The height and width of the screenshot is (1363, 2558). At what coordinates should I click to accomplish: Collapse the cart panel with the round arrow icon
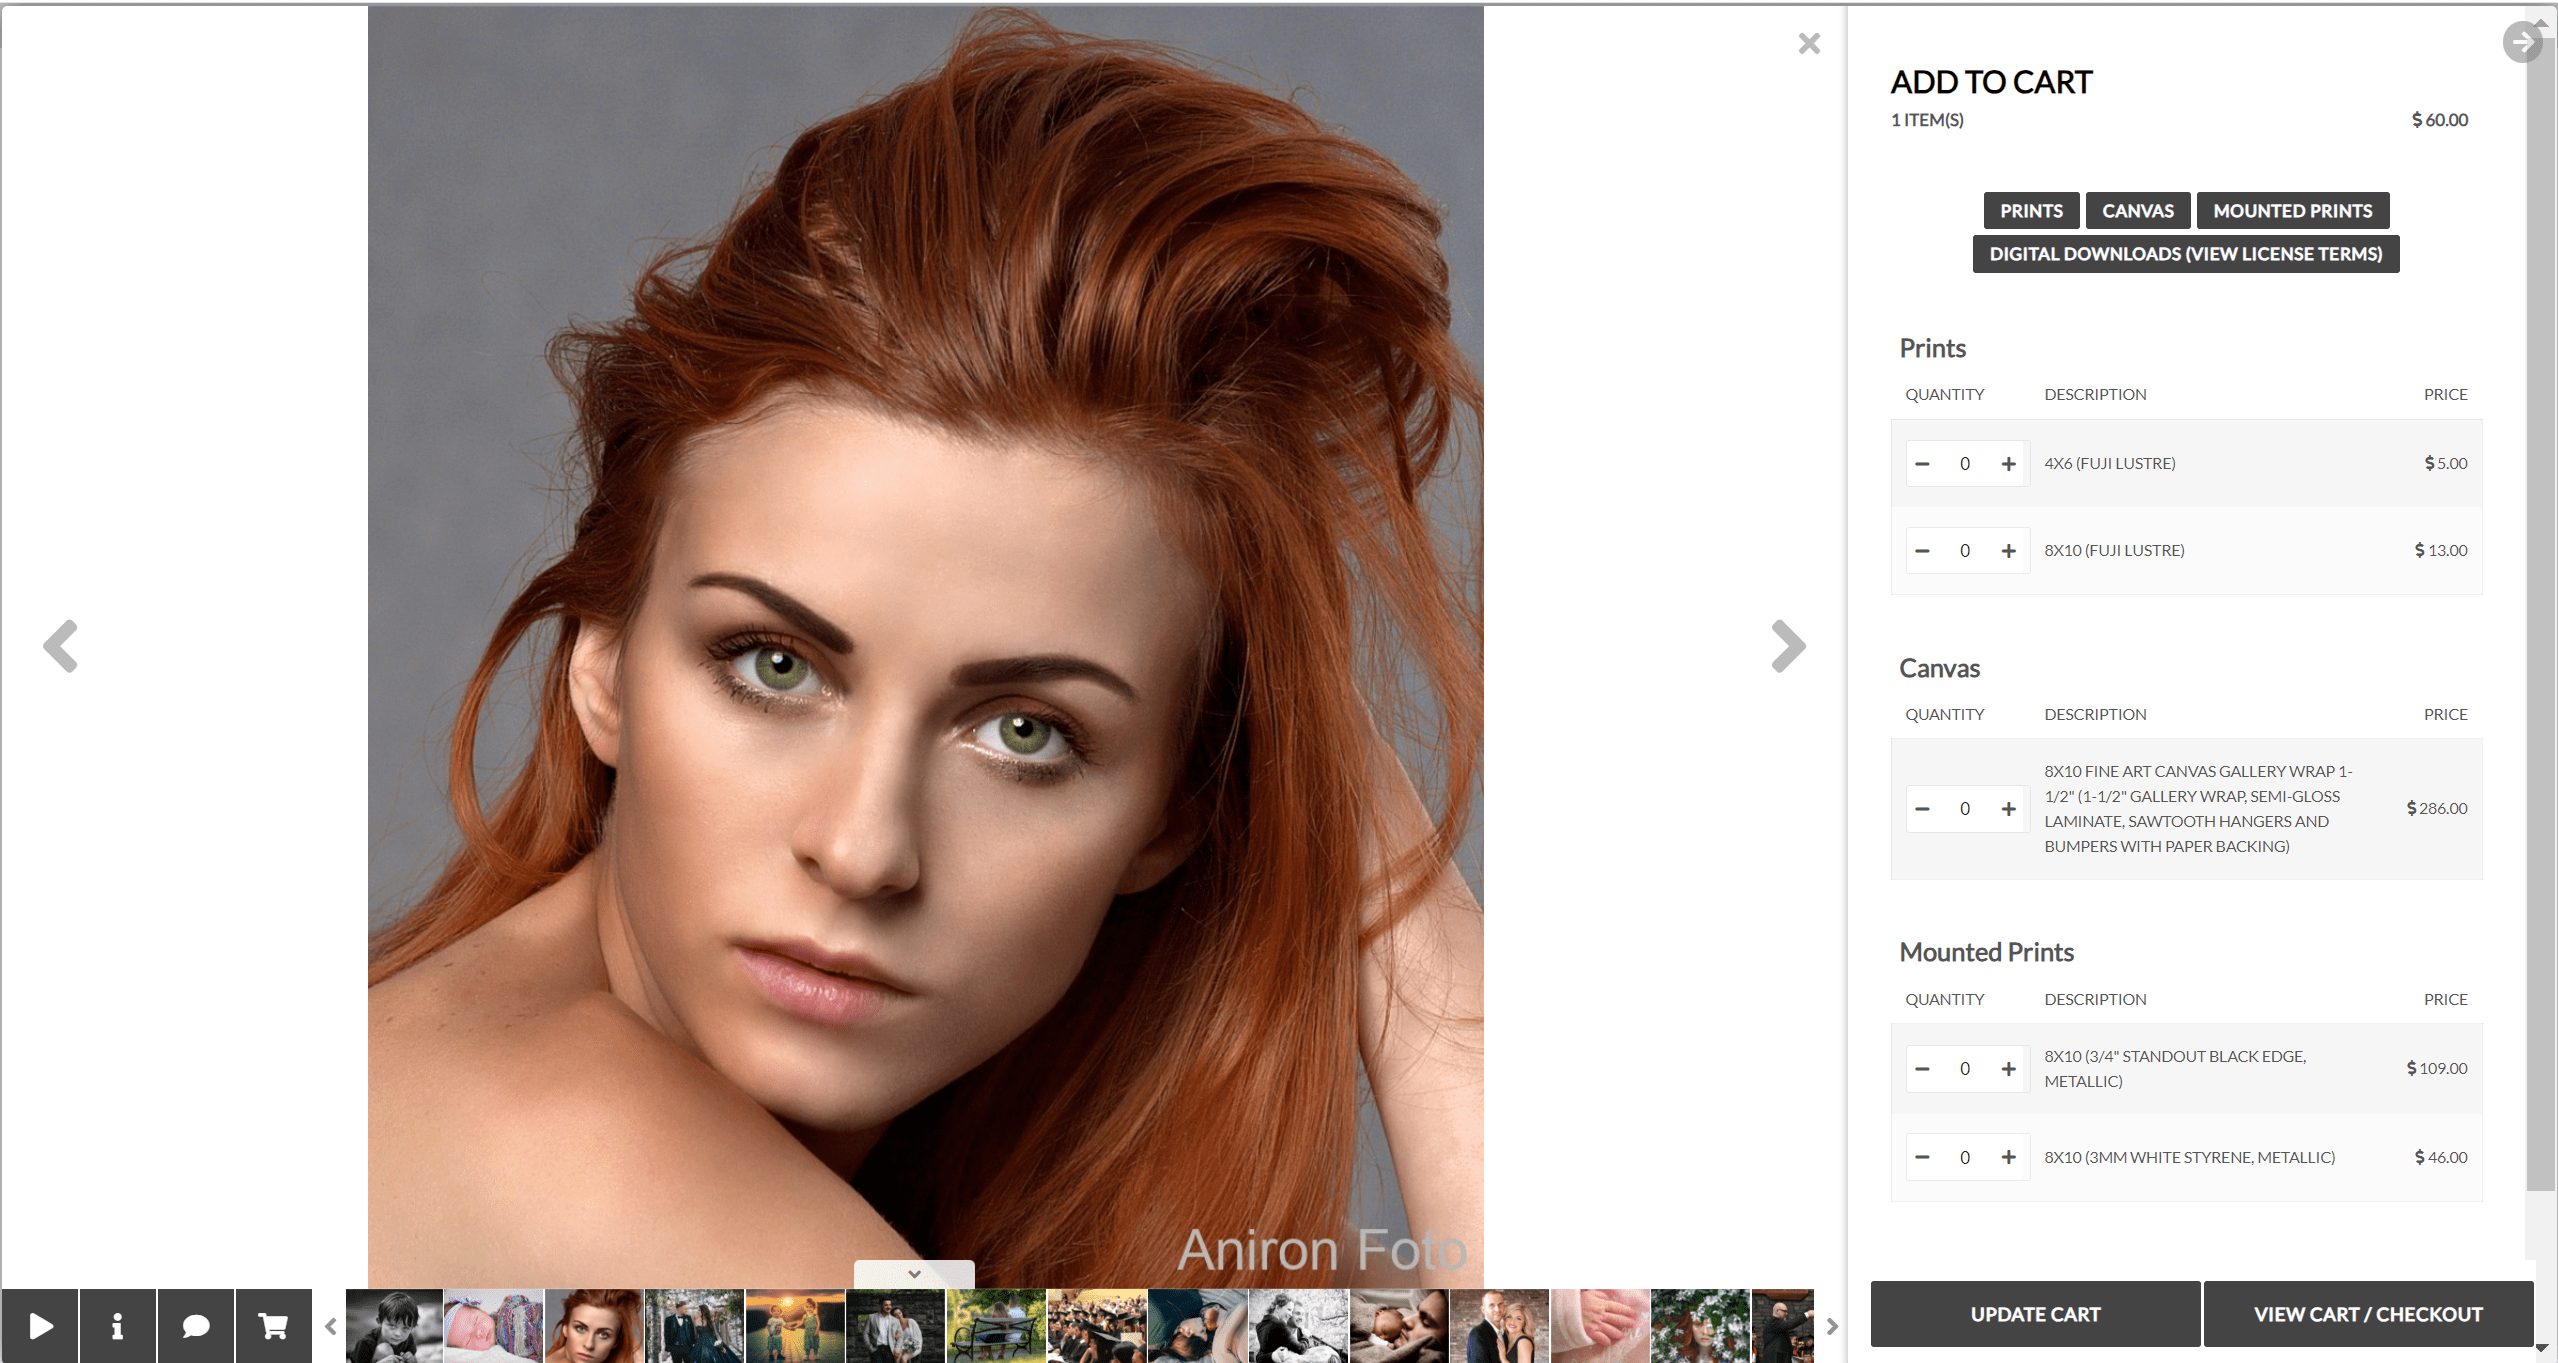[x=2522, y=42]
